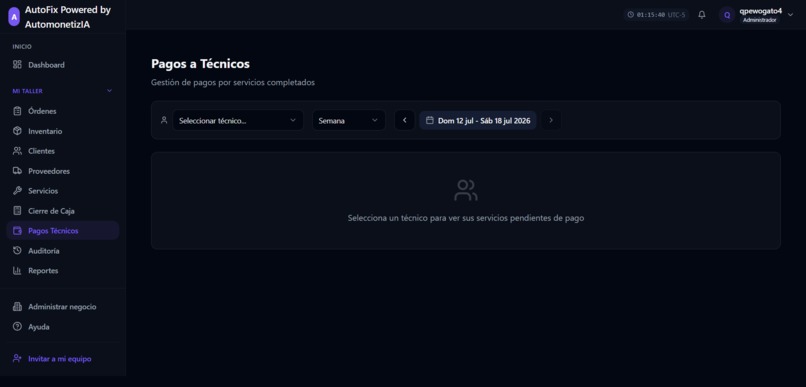Click 'Selecciona un técnico para ver' message
The image size is (806, 387).
[x=466, y=218]
